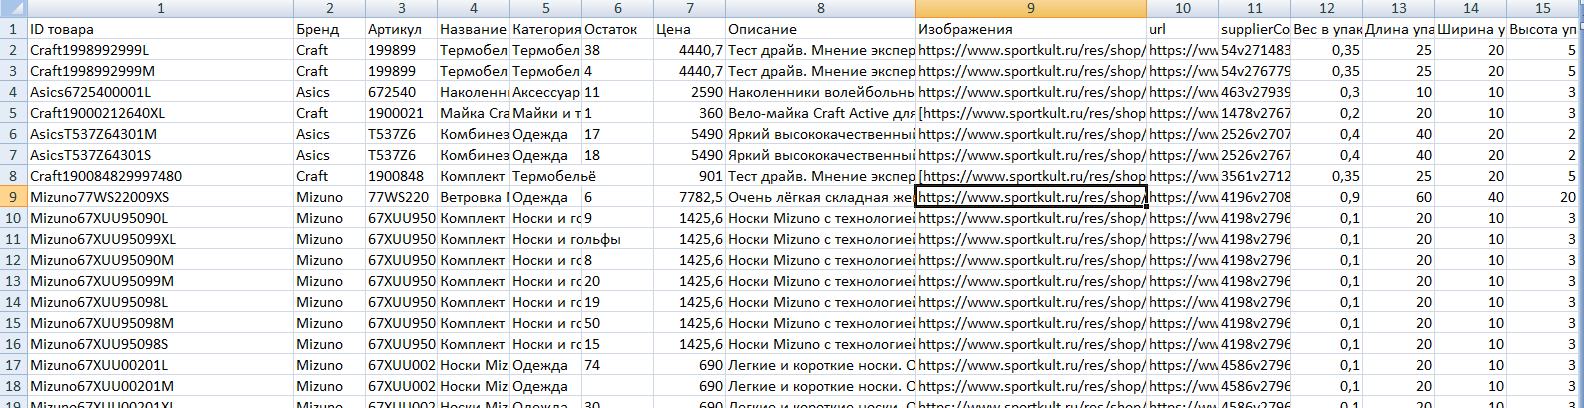Open the image URL in row 9
The width and height of the screenshot is (1584, 408).
[1030, 197]
